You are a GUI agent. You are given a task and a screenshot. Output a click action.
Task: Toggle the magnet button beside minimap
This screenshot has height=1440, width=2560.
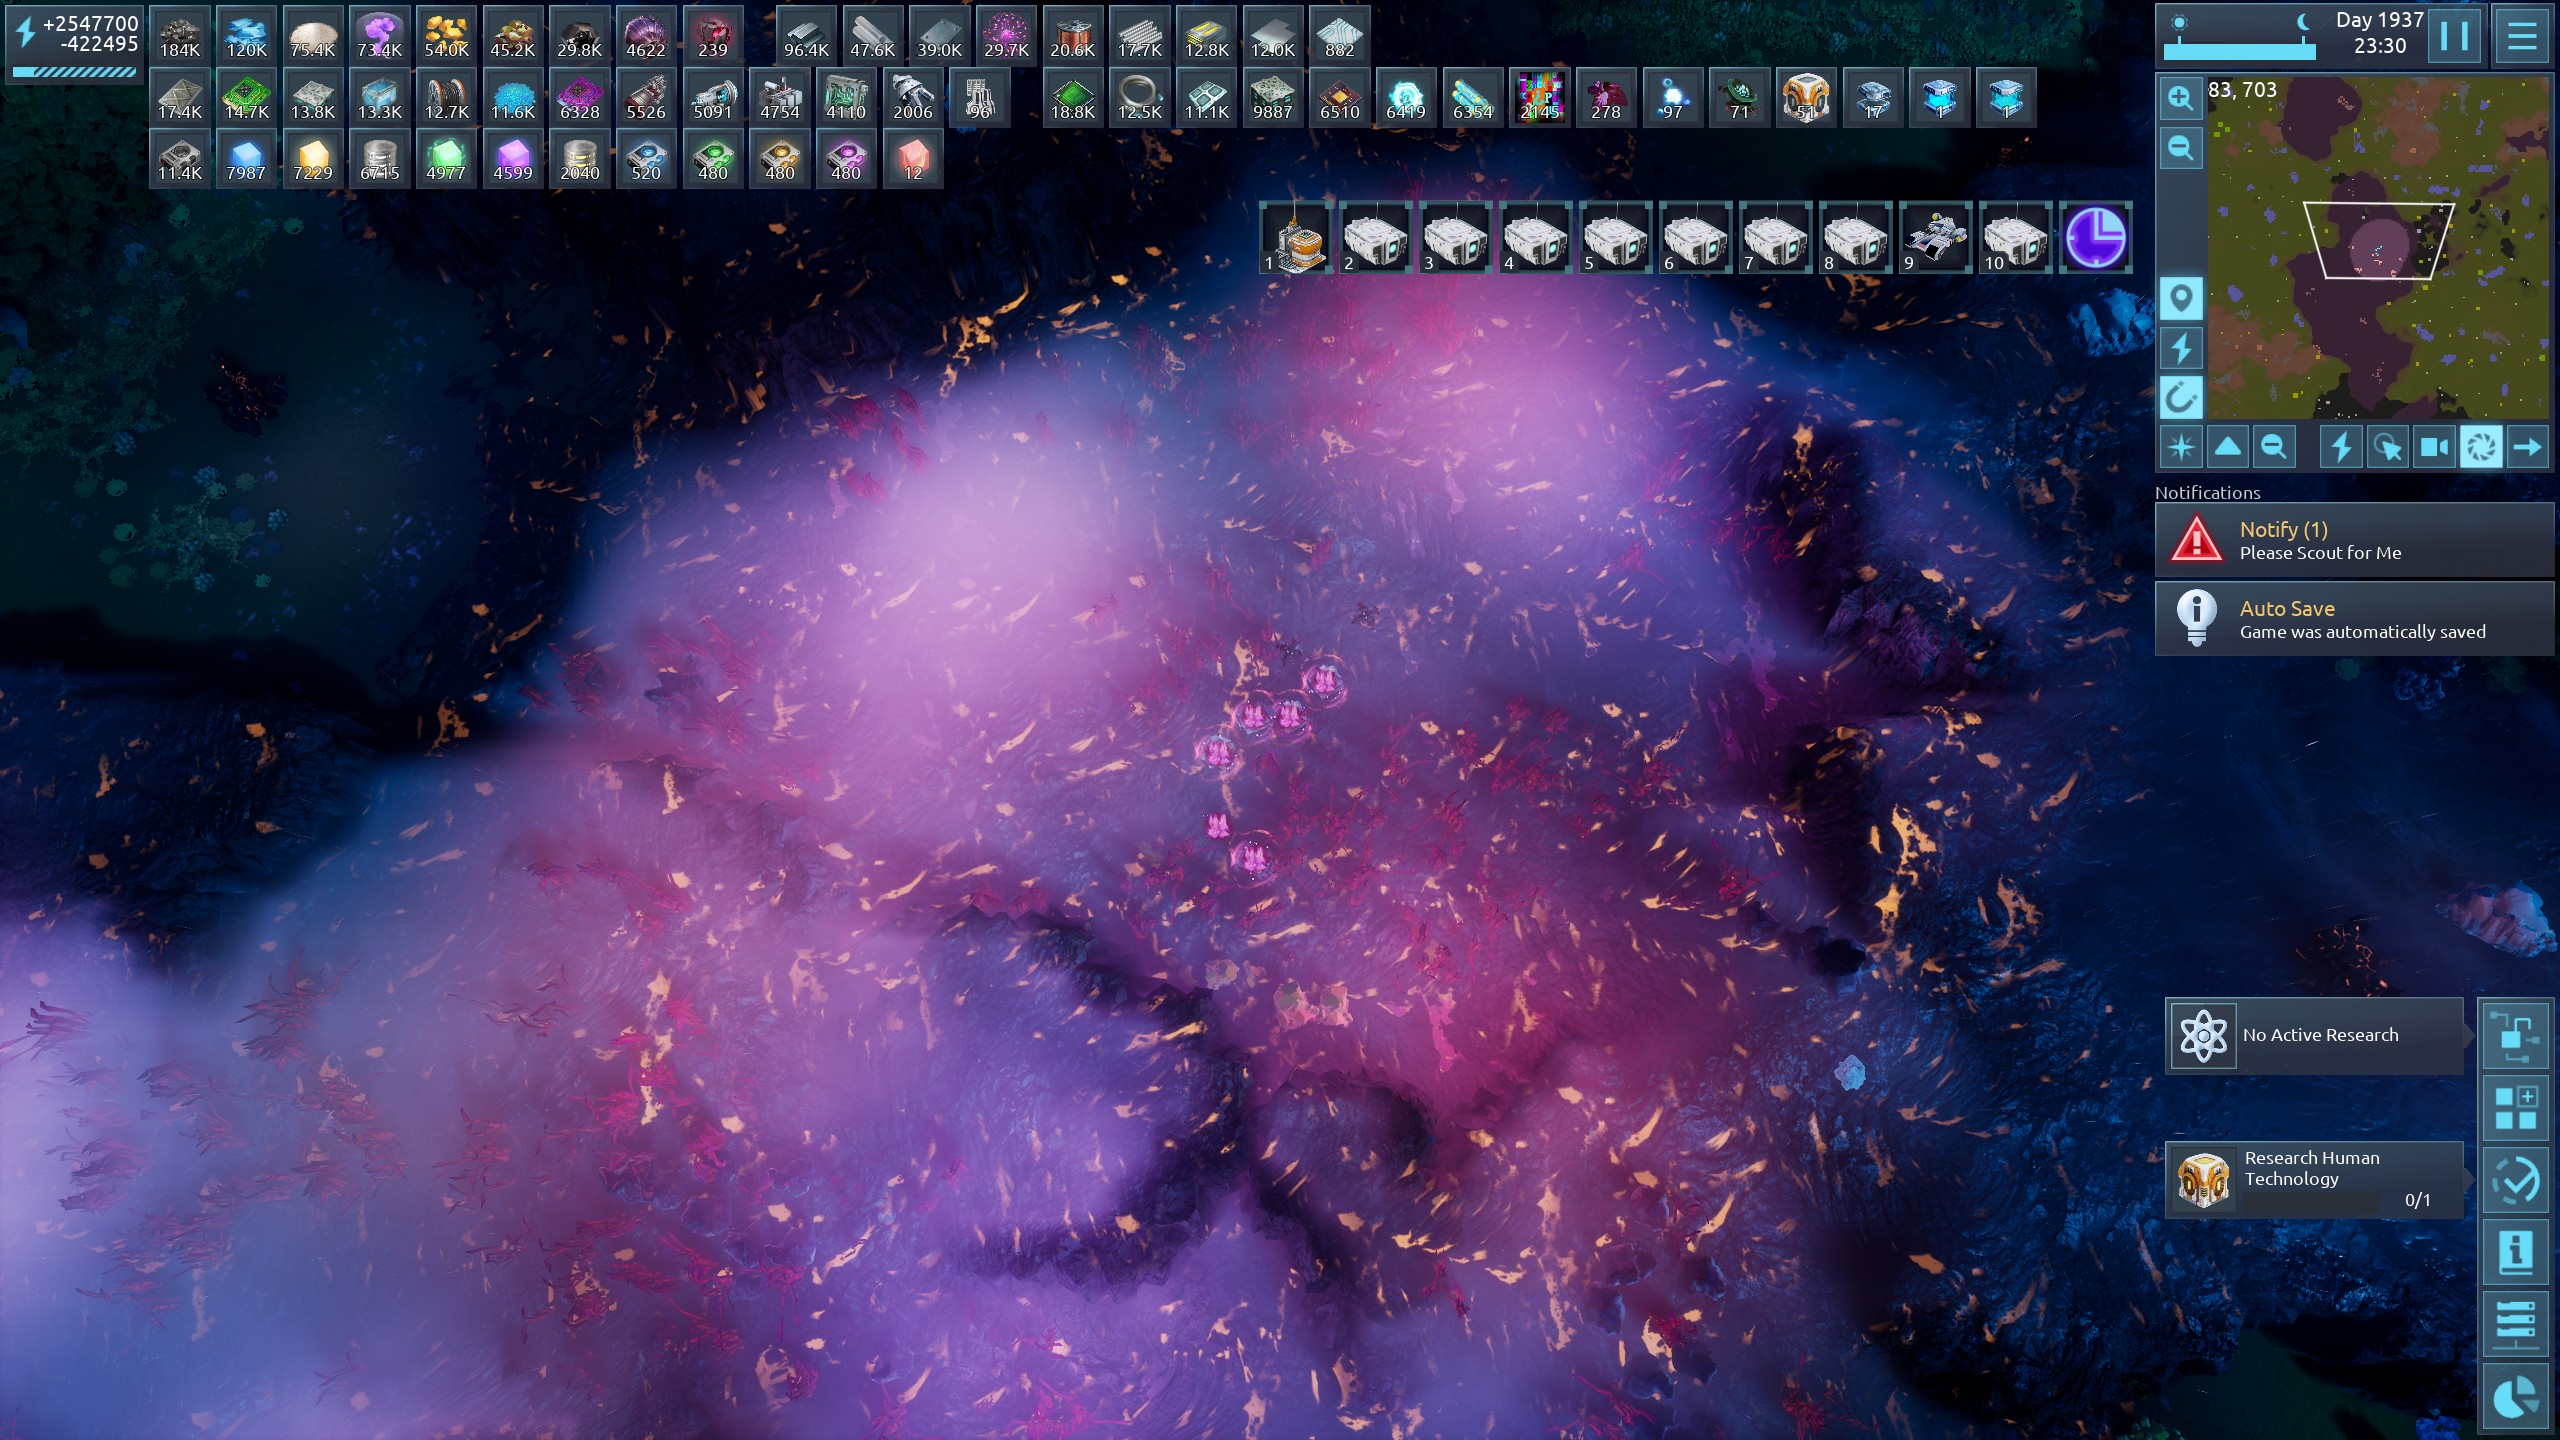point(2180,398)
